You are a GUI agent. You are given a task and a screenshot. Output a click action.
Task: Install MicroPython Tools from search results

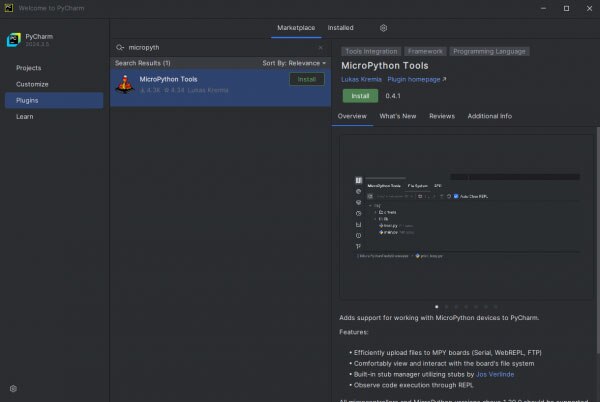tap(306, 79)
